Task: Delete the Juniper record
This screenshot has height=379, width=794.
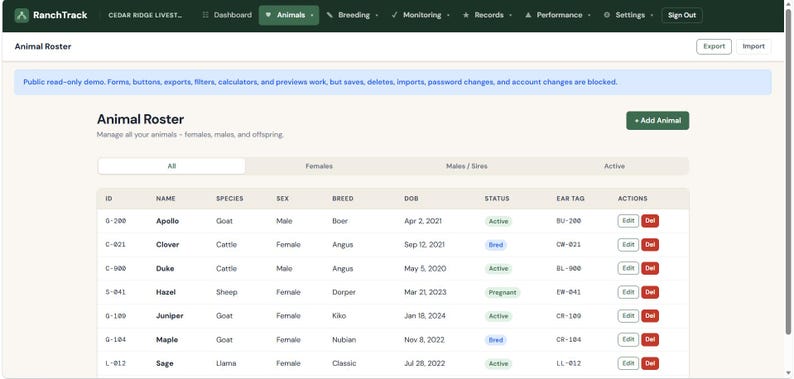Action: pos(650,316)
